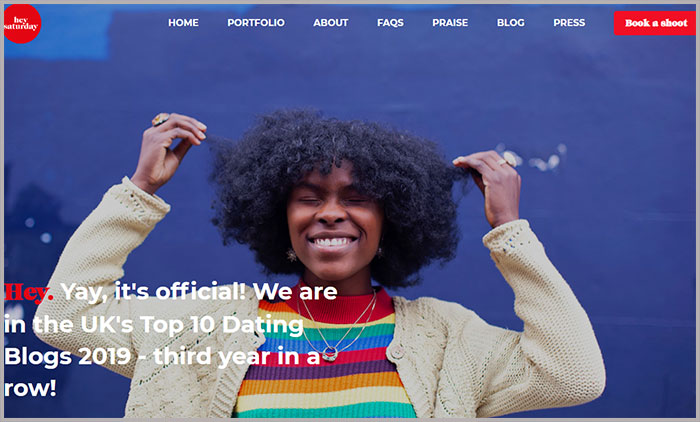Open the PORTFOLIO section
Image resolution: width=700 pixels, height=422 pixels.
click(255, 23)
